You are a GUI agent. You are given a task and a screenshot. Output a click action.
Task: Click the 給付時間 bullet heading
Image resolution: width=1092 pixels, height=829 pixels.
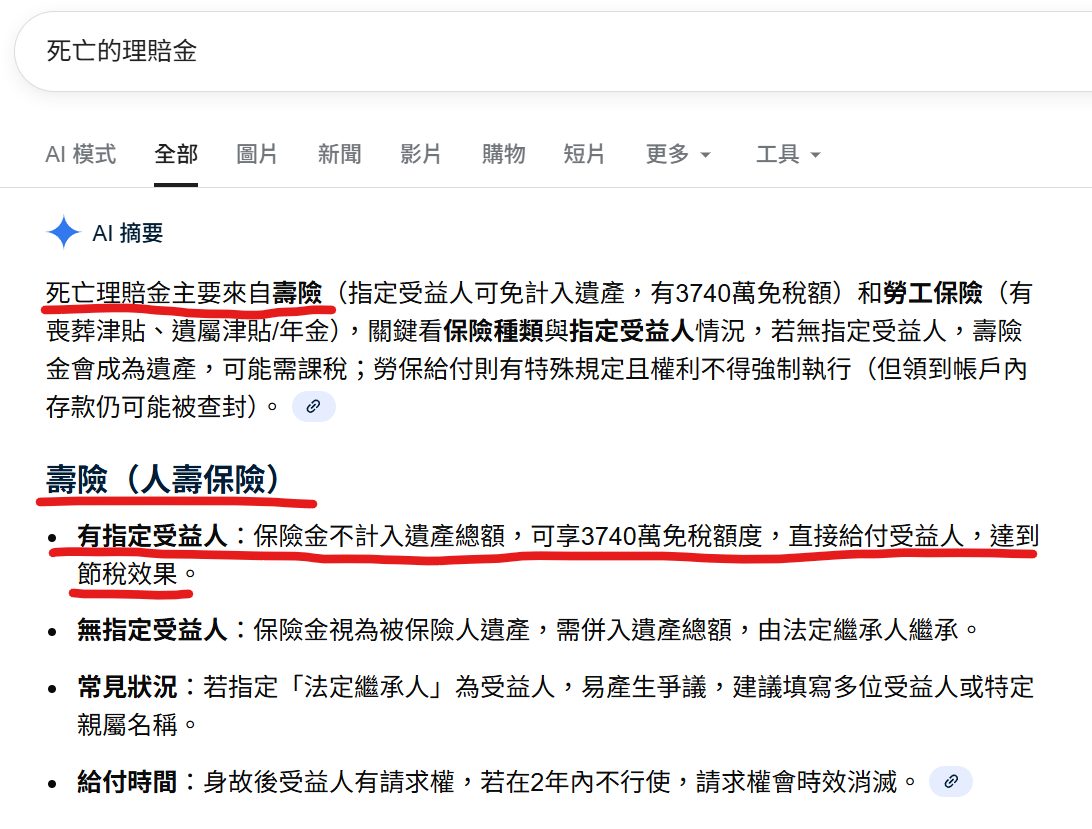(127, 782)
